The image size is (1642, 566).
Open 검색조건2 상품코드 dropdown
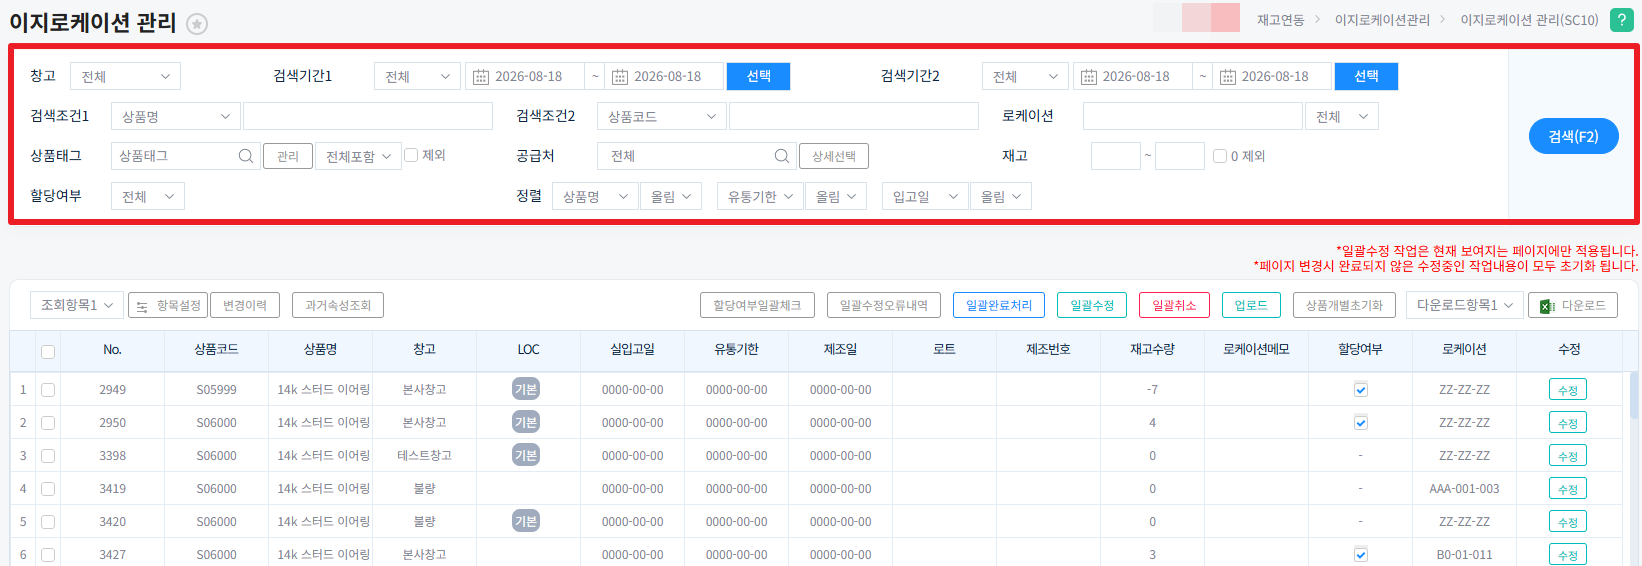661,116
